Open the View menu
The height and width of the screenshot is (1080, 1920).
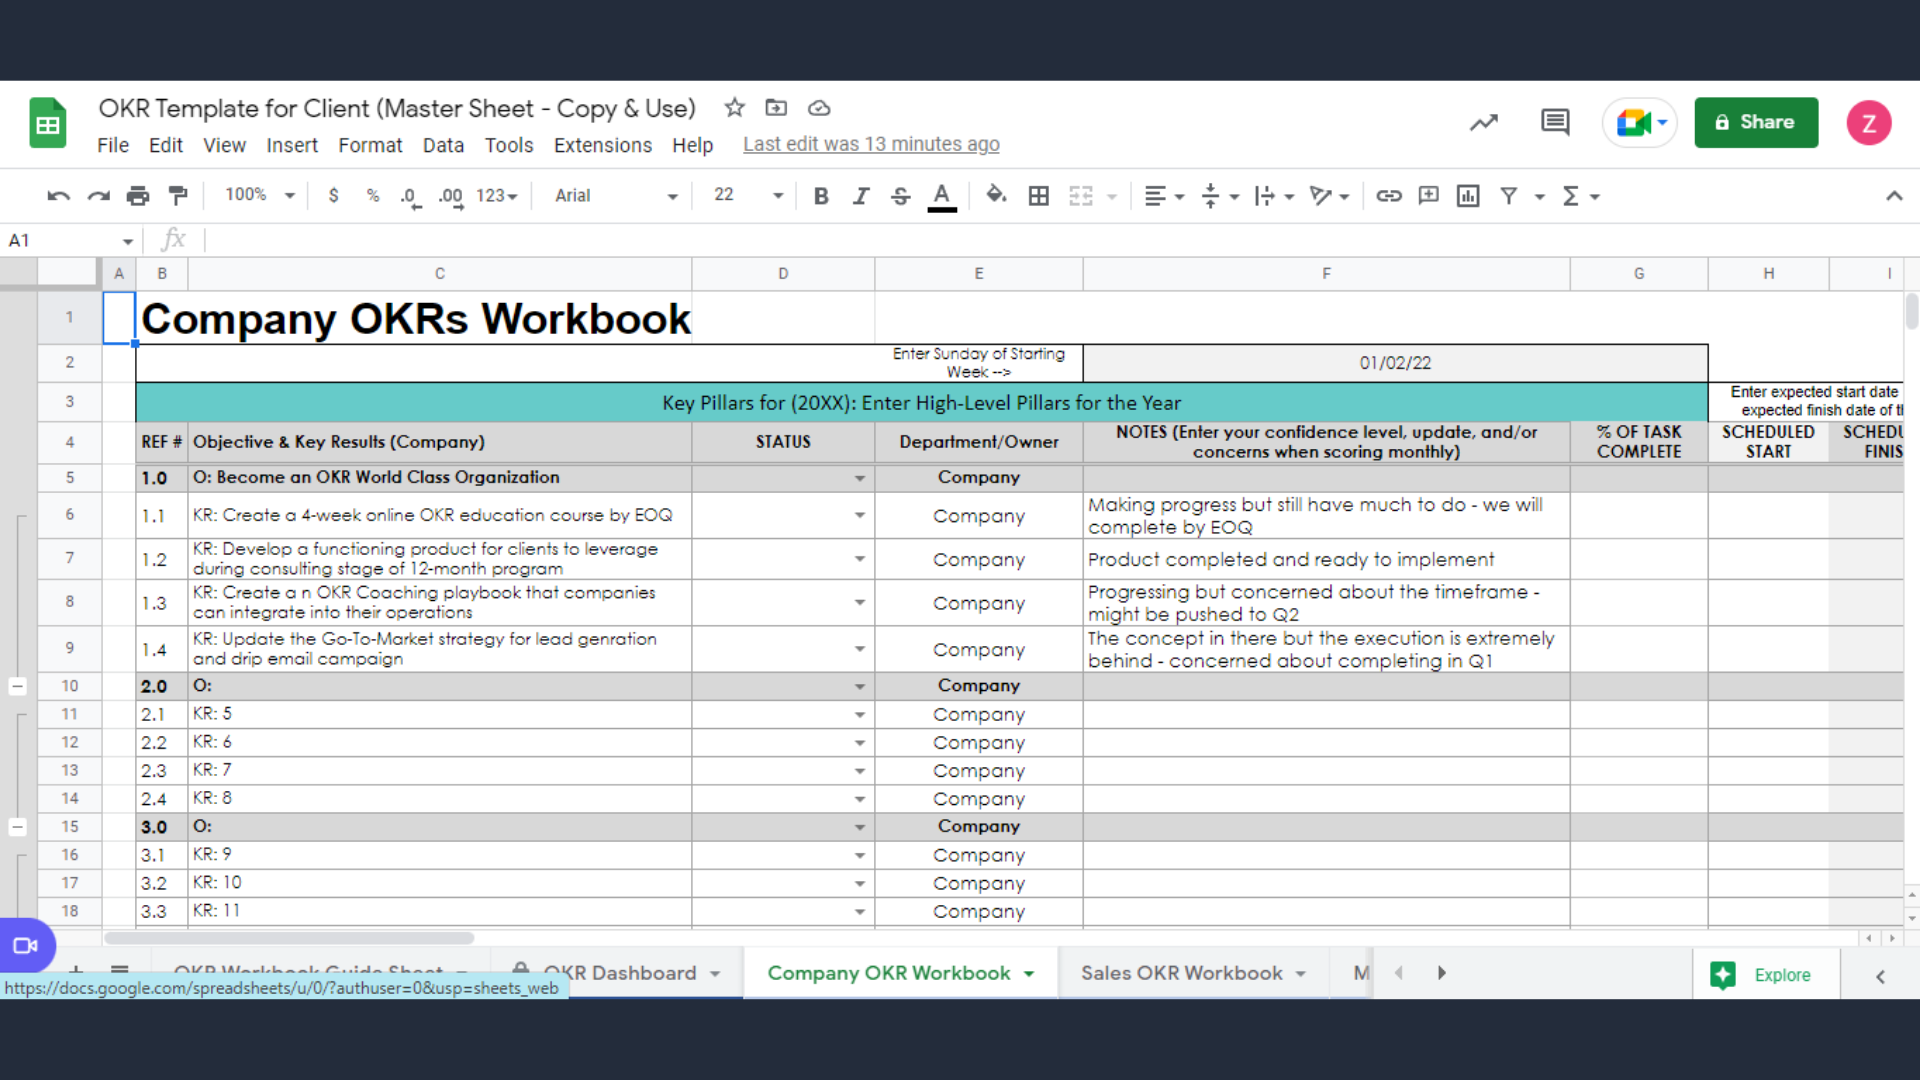(x=224, y=145)
